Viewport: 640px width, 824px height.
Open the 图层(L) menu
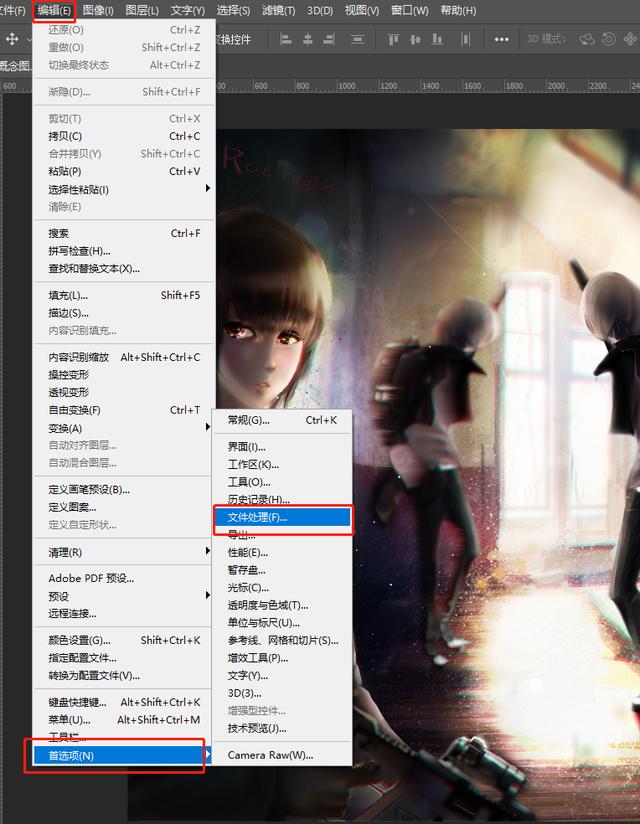click(x=142, y=11)
